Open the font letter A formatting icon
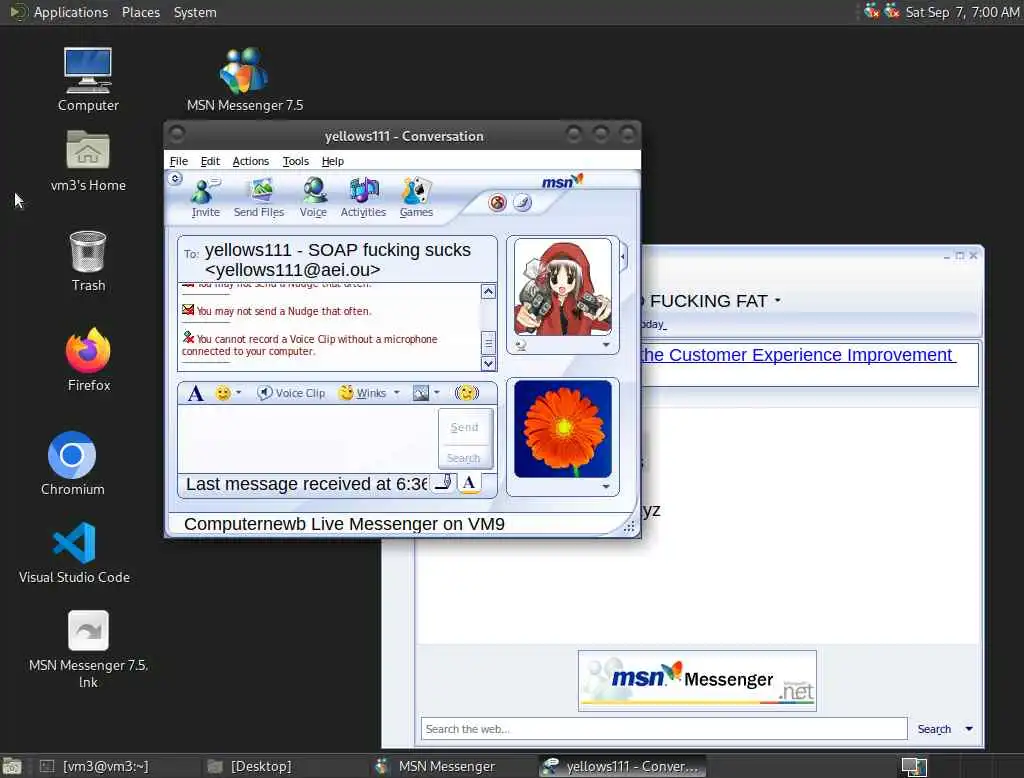The image size is (1024, 778). [195, 393]
